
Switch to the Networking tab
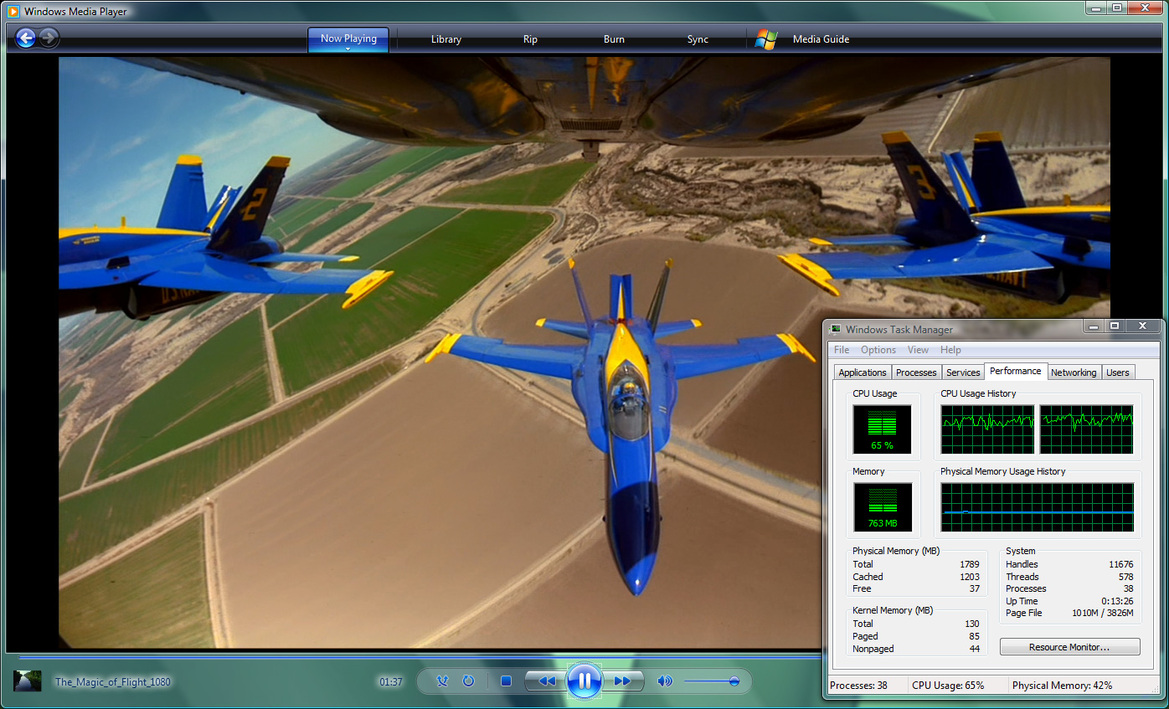pyautogui.click(x=1074, y=372)
